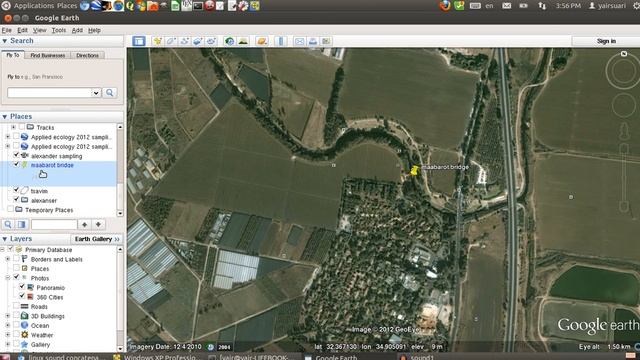Uncheck the alexander sampling place
Viewport: 640px width, 360px height.
coord(16,155)
